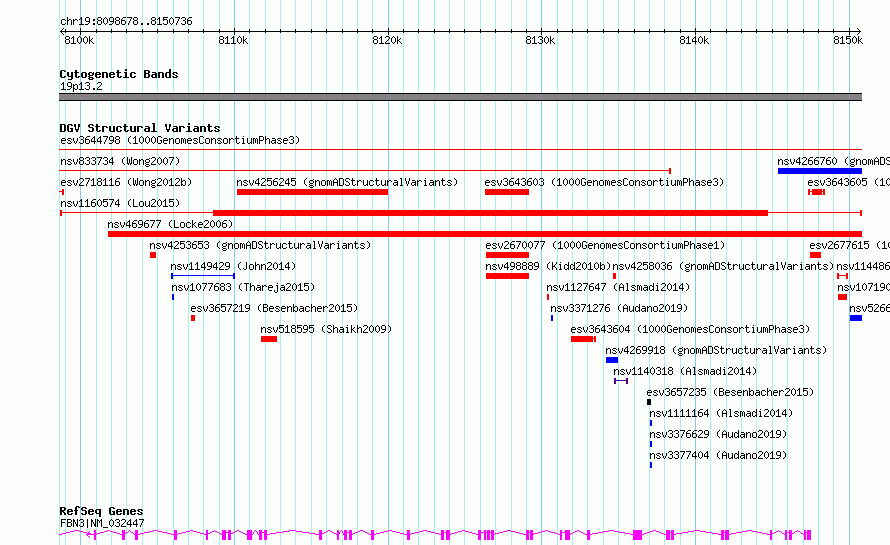Select the nsv498889 red bar
This screenshot has height=545, width=890.
pyautogui.click(x=507, y=276)
